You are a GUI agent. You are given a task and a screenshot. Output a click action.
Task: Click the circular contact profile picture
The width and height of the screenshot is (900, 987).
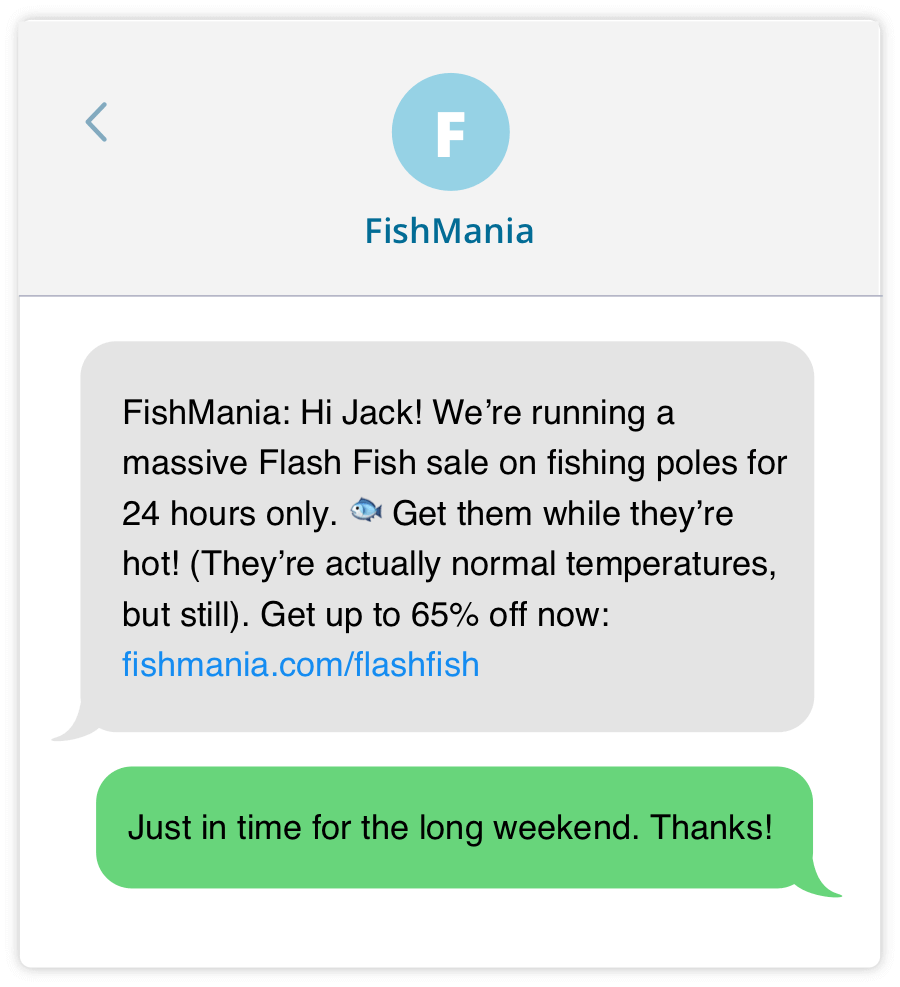pos(450,131)
